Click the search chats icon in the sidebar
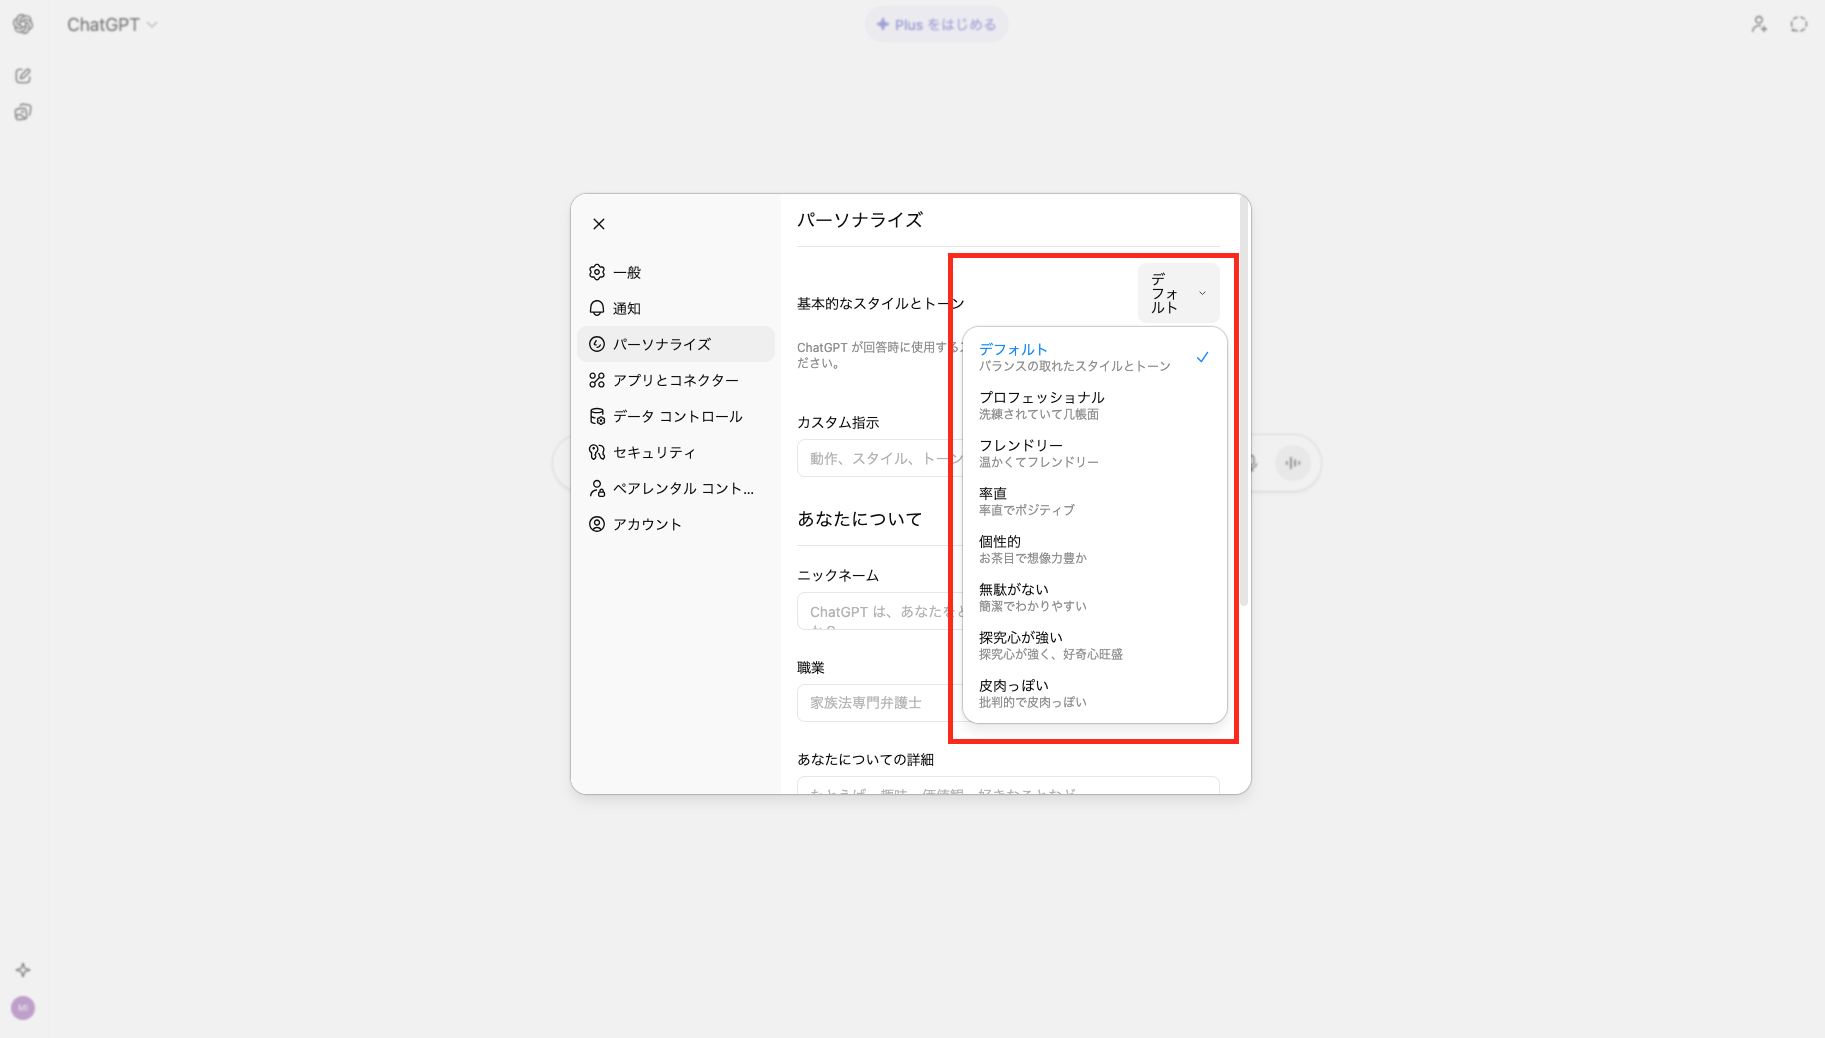1825x1038 pixels. click(22, 112)
